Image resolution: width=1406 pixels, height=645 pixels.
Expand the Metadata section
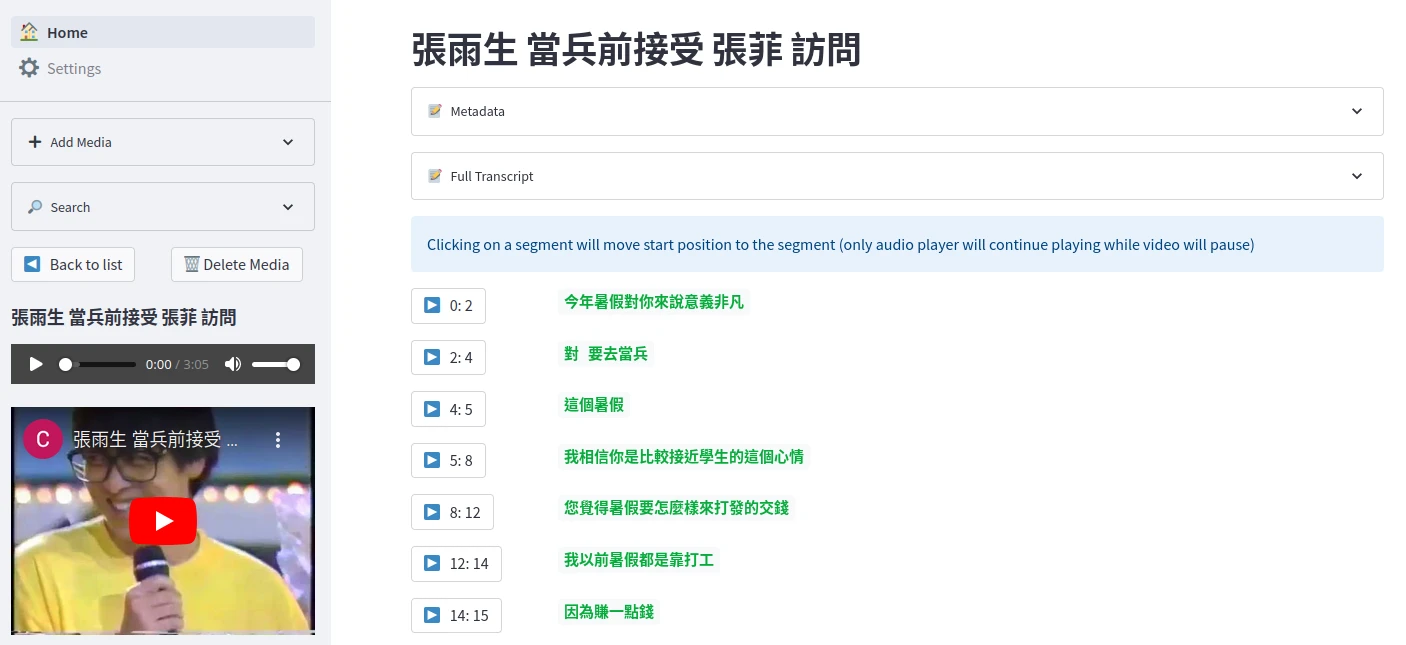coord(896,111)
